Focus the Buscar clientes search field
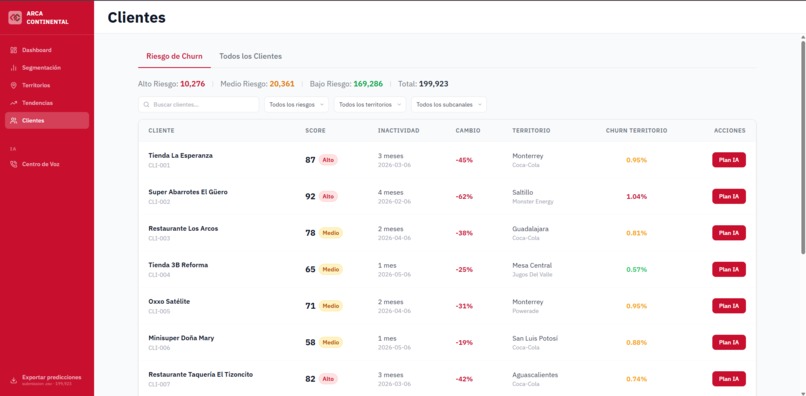This screenshot has width=806, height=396. point(198,104)
